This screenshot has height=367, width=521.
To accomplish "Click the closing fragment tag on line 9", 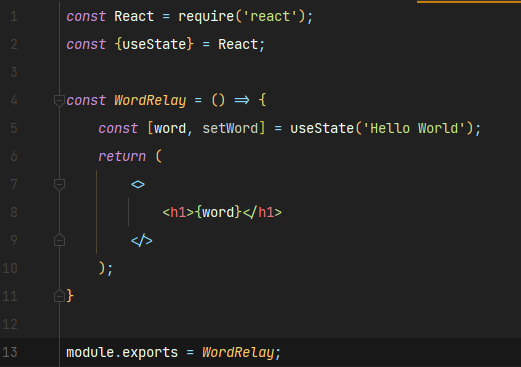I will tap(142, 240).
